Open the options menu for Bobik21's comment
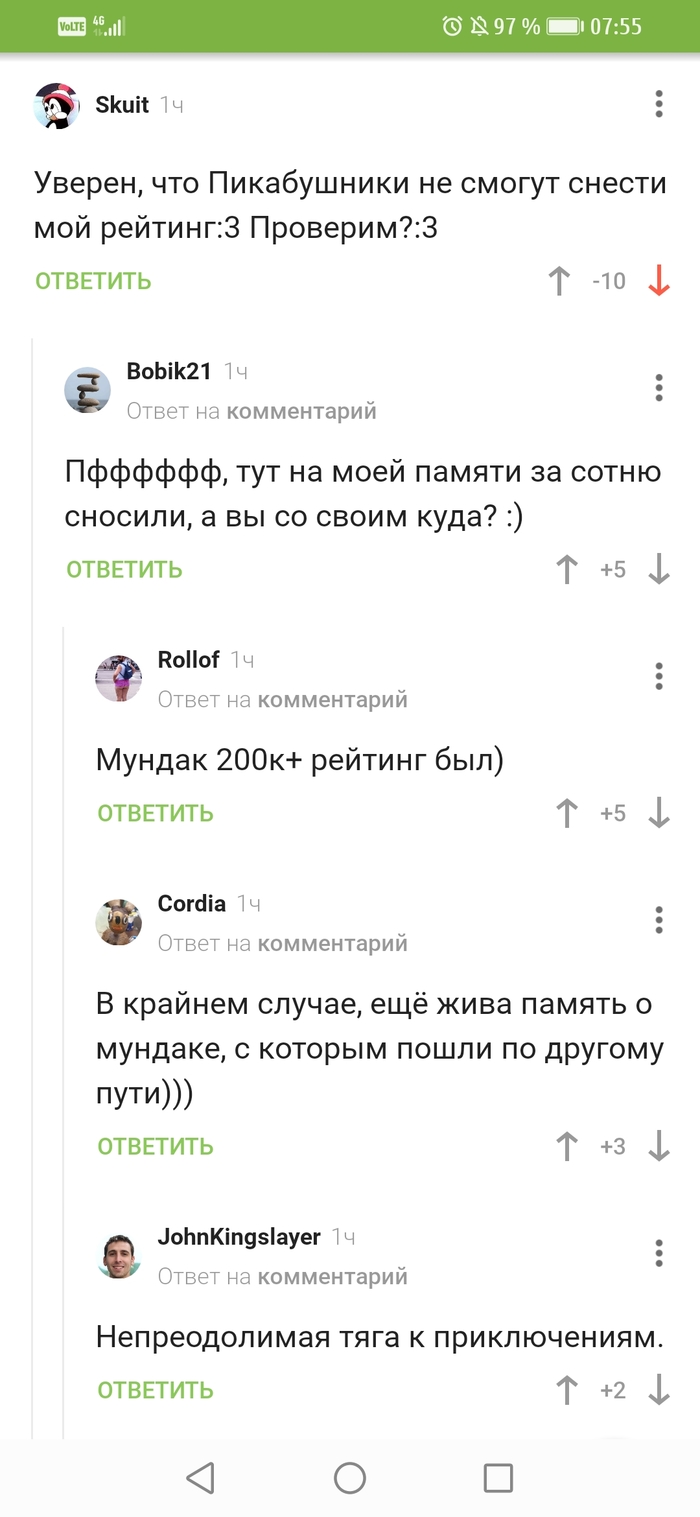 pyautogui.click(x=658, y=388)
